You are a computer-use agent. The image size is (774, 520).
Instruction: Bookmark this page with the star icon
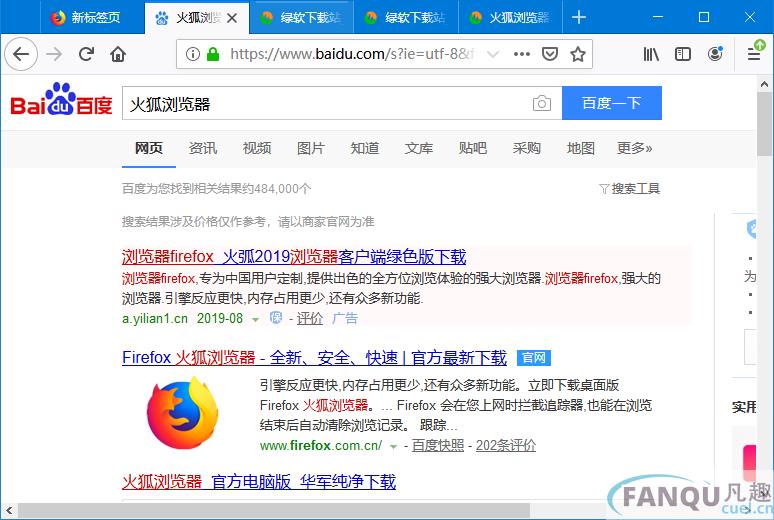point(578,54)
